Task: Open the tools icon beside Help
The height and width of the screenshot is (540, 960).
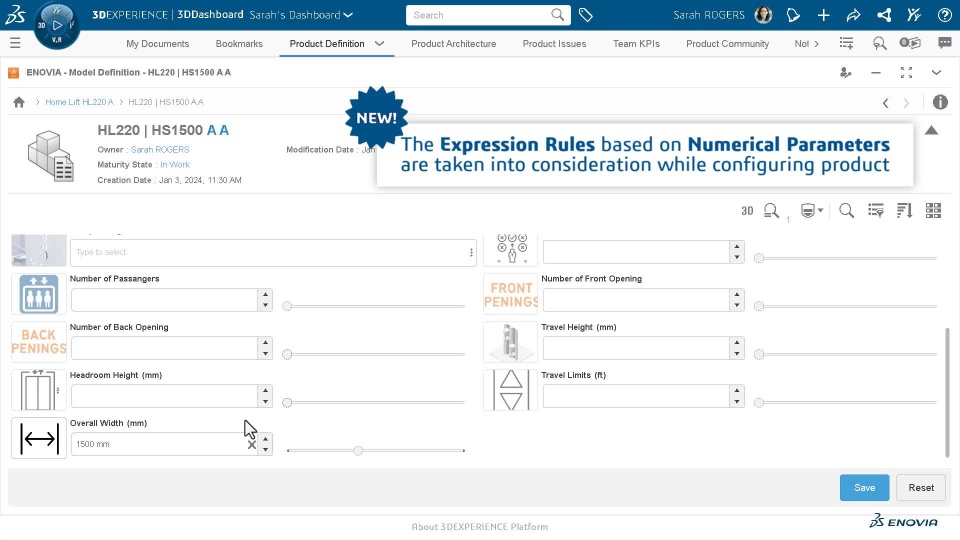Action: tap(913, 15)
